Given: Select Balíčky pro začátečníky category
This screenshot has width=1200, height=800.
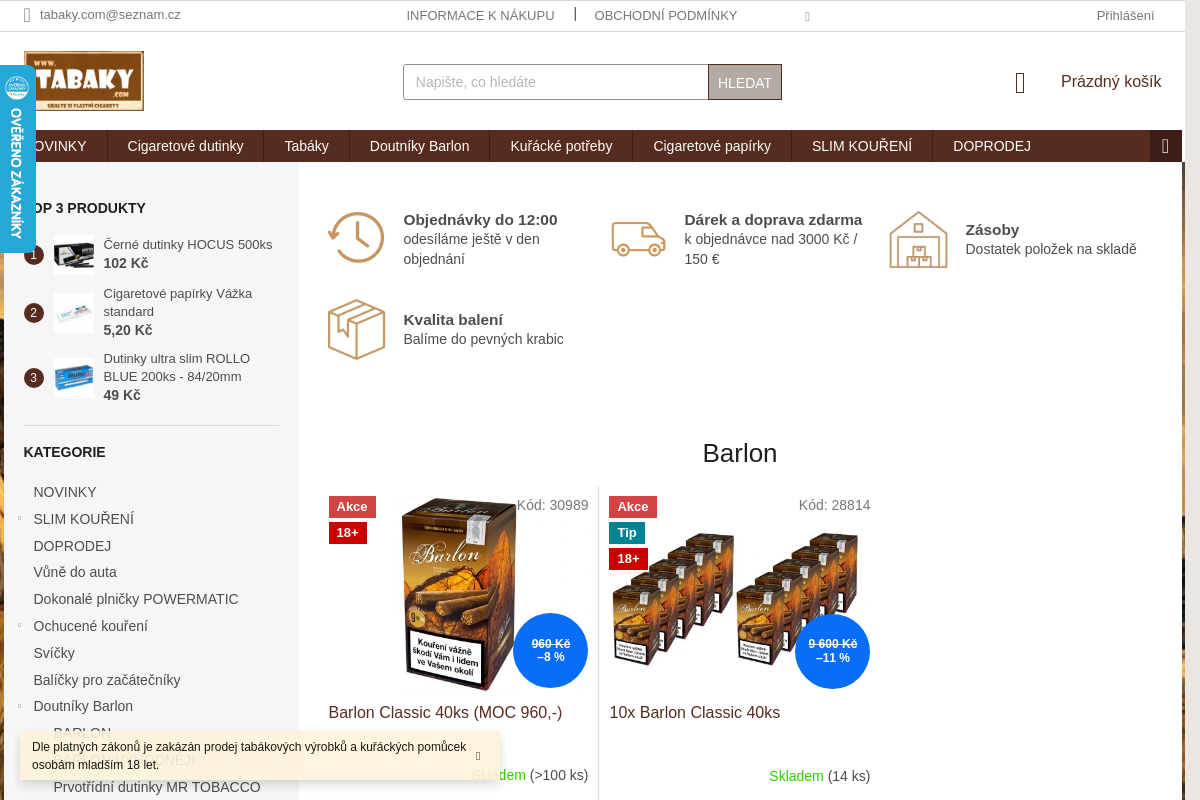Looking at the screenshot, I should (107, 680).
